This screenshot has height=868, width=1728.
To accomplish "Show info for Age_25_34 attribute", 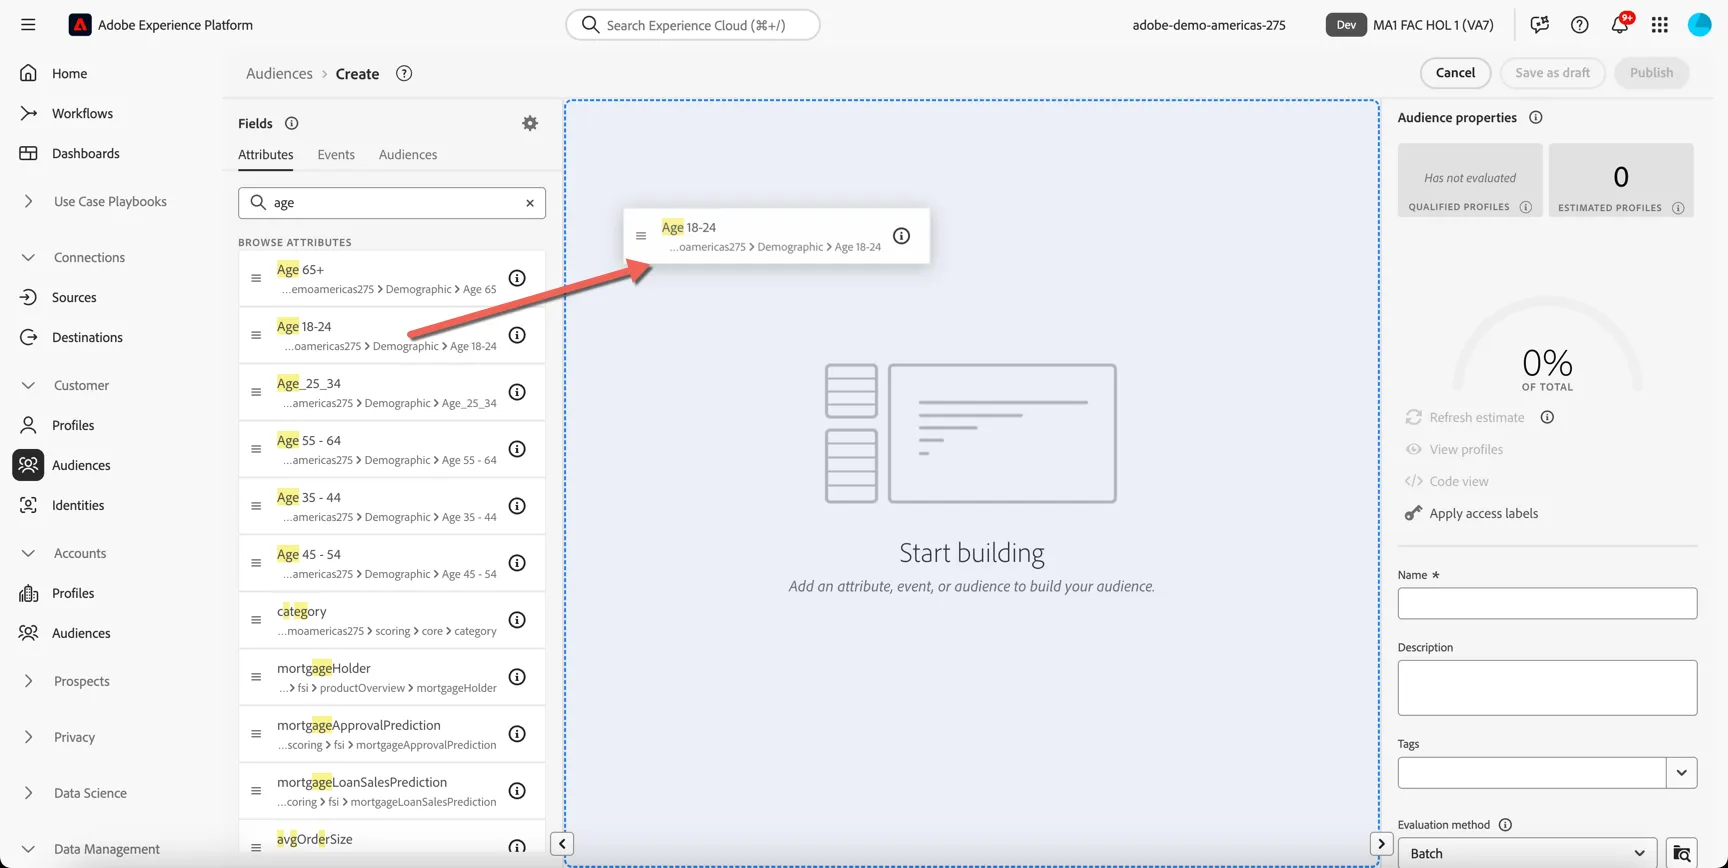I will pyautogui.click(x=517, y=392).
